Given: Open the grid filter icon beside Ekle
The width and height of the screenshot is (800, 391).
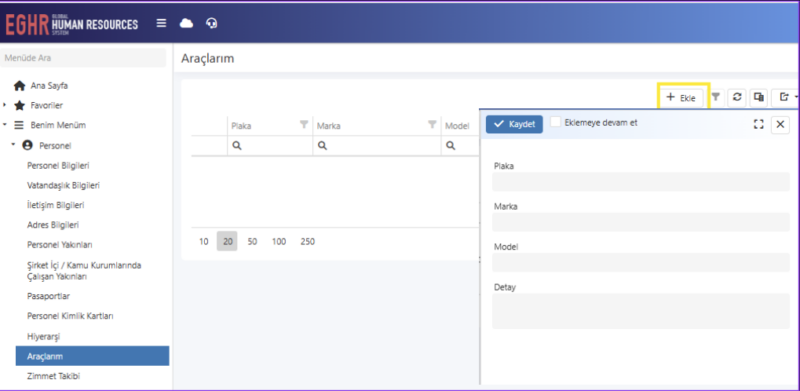Looking at the screenshot, I should [x=716, y=97].
